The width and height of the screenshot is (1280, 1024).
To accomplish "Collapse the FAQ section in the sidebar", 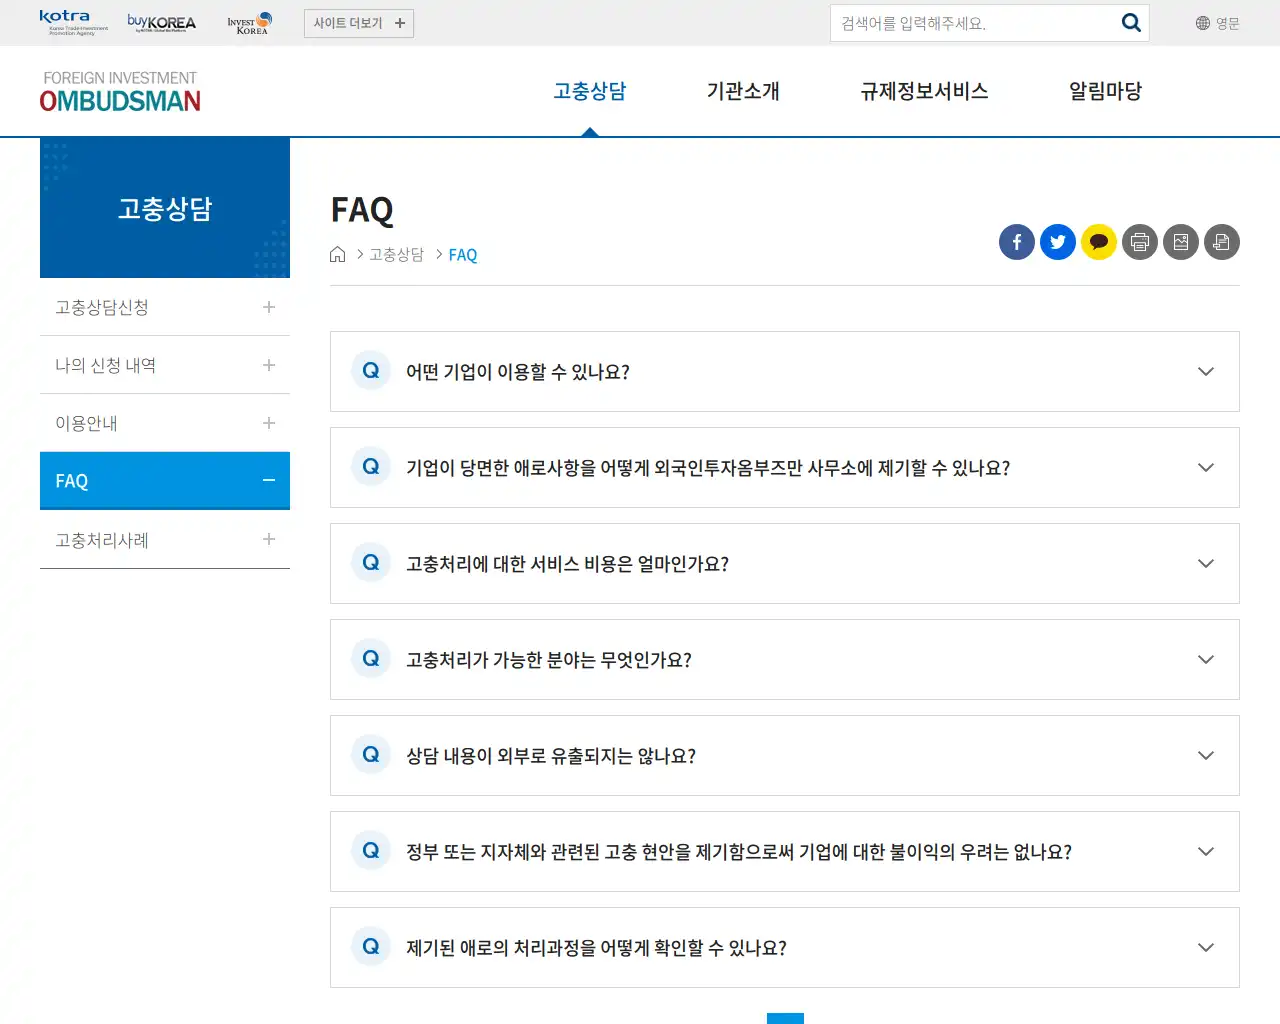I will [x=267, y=481].
